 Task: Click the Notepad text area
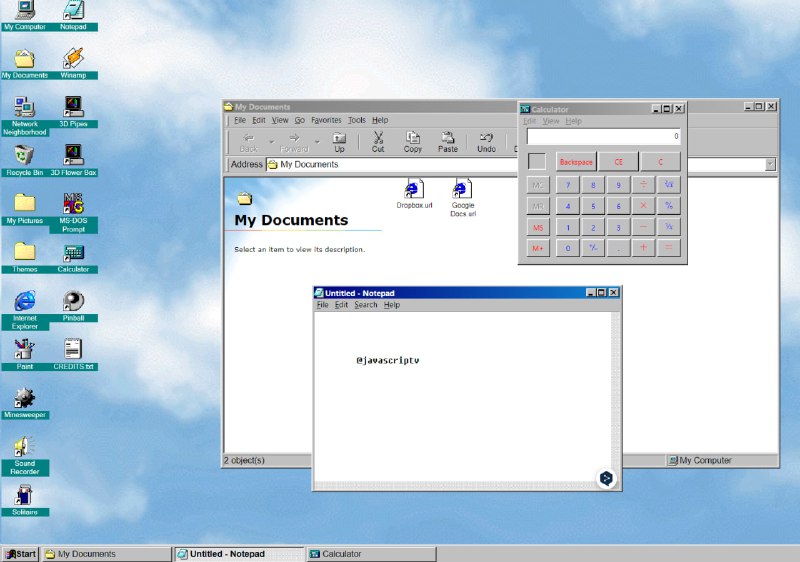tap(463, 396)
